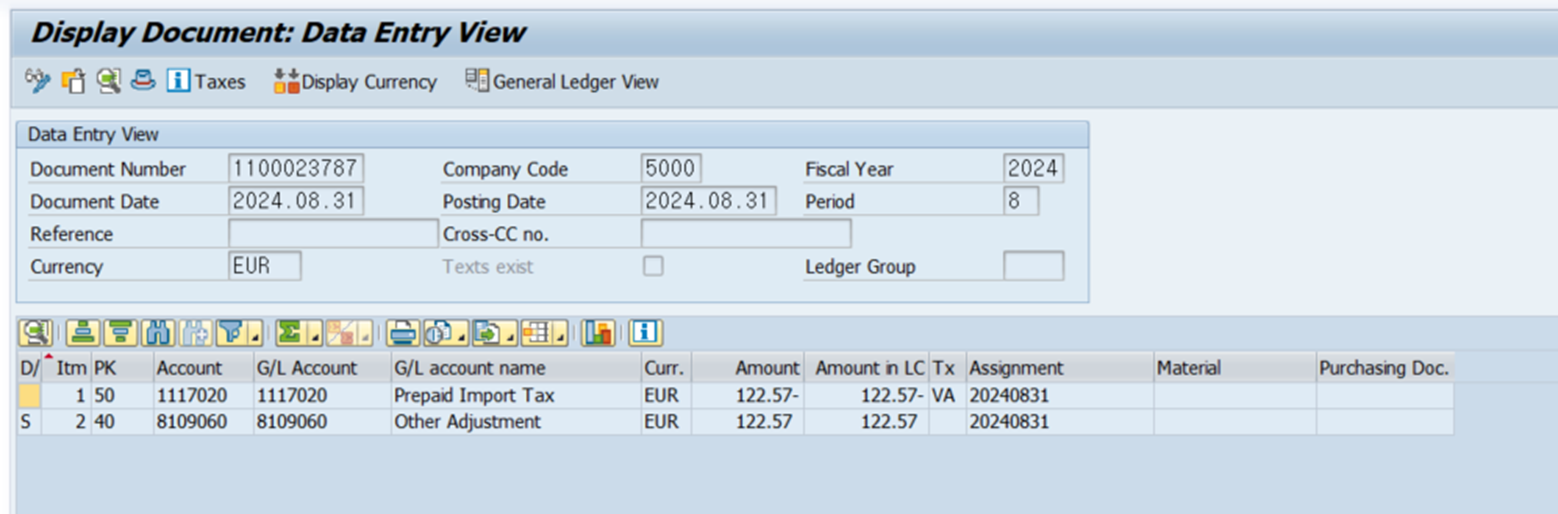The width and height of the screenshot is (1558, 514).
Task: Click the Amount in LC column header
Action: 867,368
